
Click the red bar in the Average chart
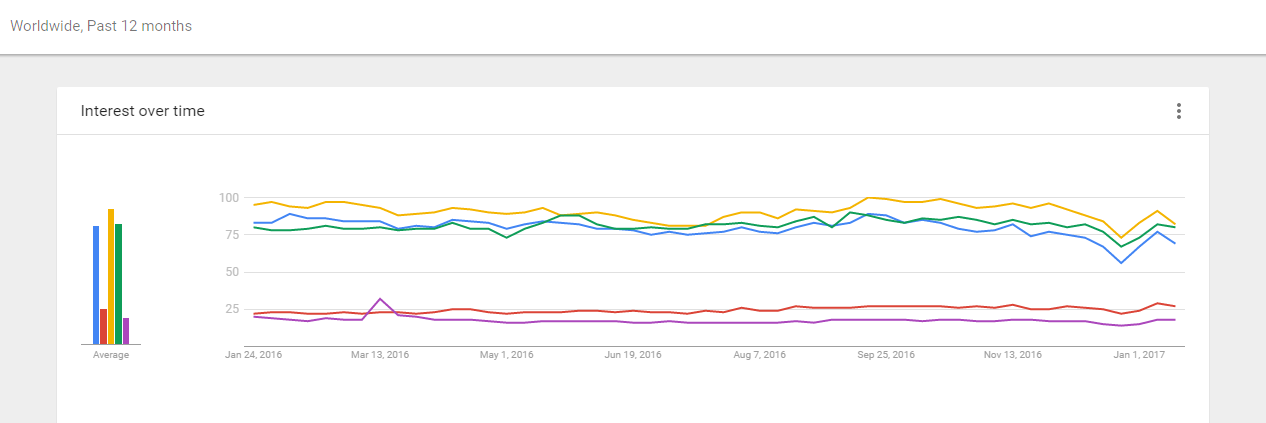tap(103, 327)
